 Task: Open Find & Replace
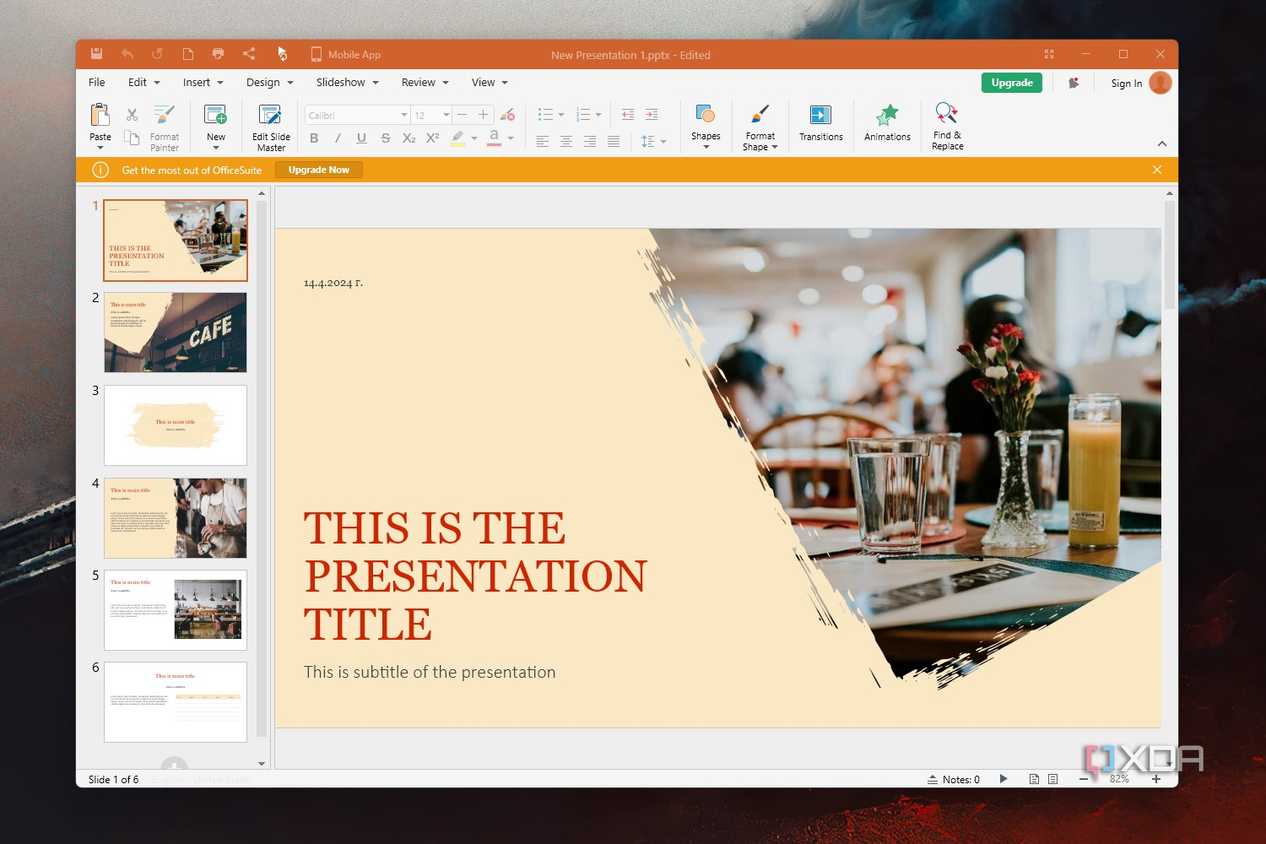click(x=947, y=126)
